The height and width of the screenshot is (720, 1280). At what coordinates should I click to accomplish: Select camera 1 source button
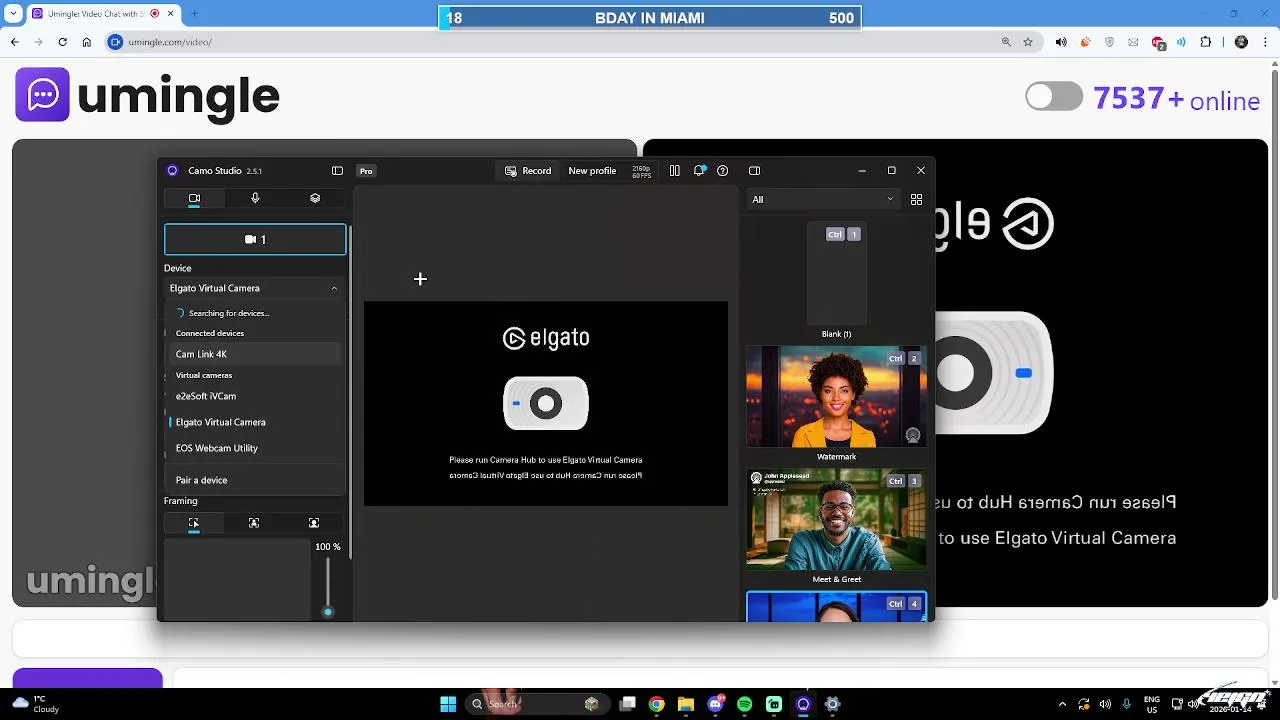click(255, 240)
